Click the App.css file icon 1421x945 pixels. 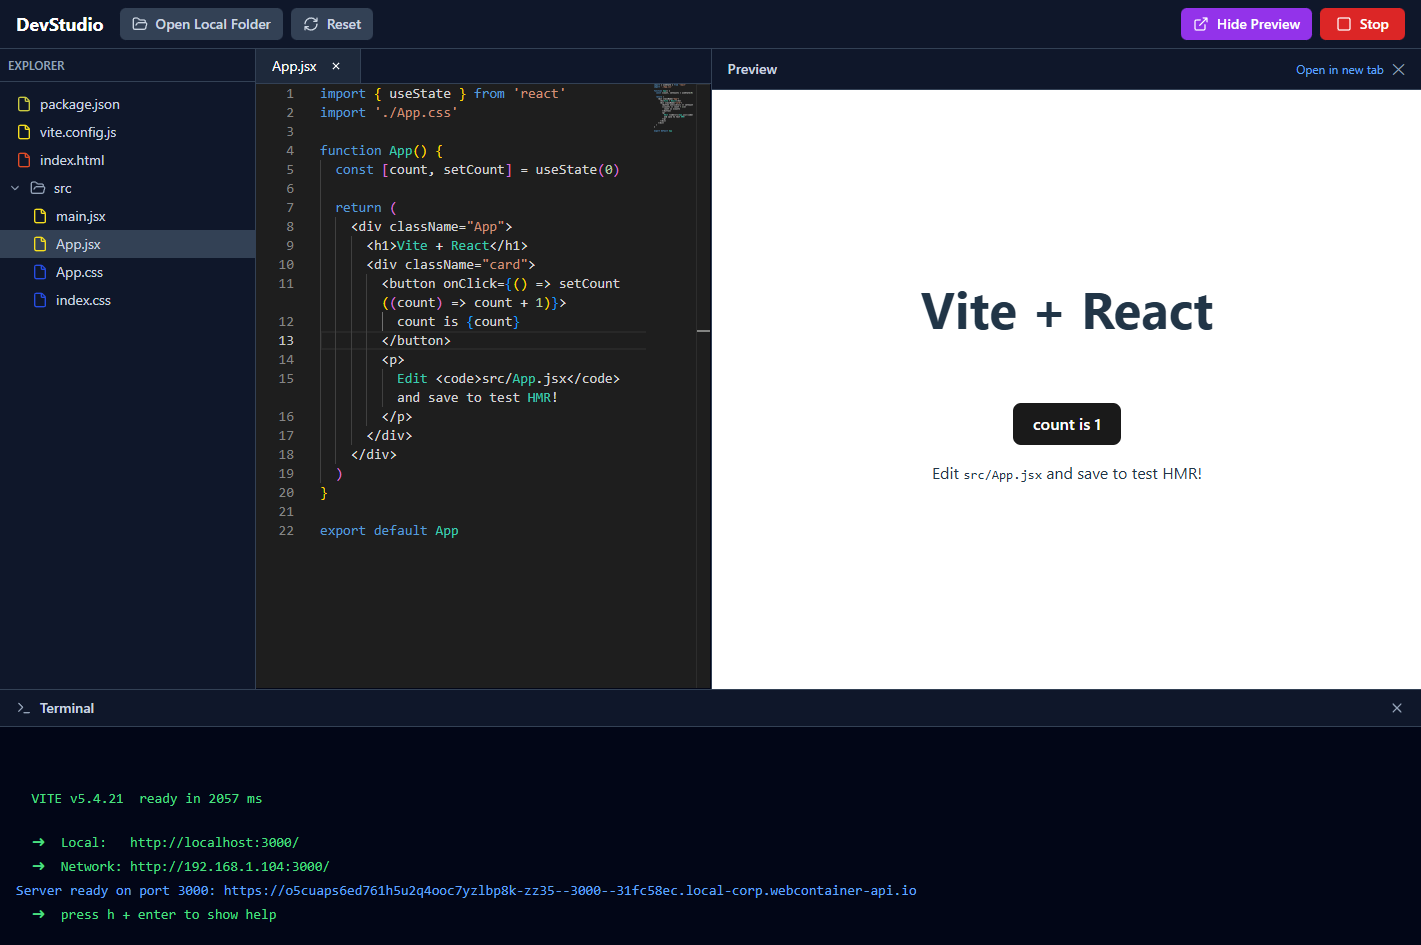pyautogui.click(x=40, y=272)
